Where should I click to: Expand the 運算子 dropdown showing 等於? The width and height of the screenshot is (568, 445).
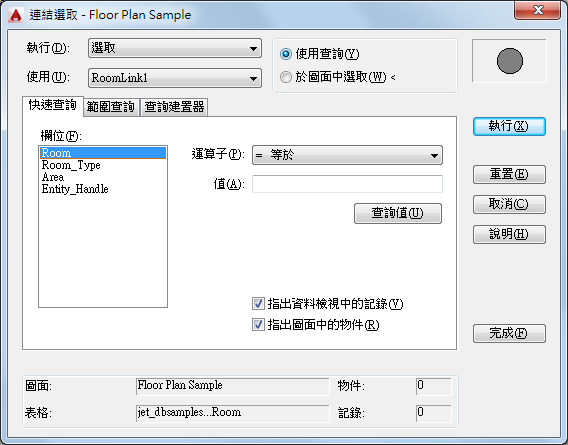pos(347,155)
